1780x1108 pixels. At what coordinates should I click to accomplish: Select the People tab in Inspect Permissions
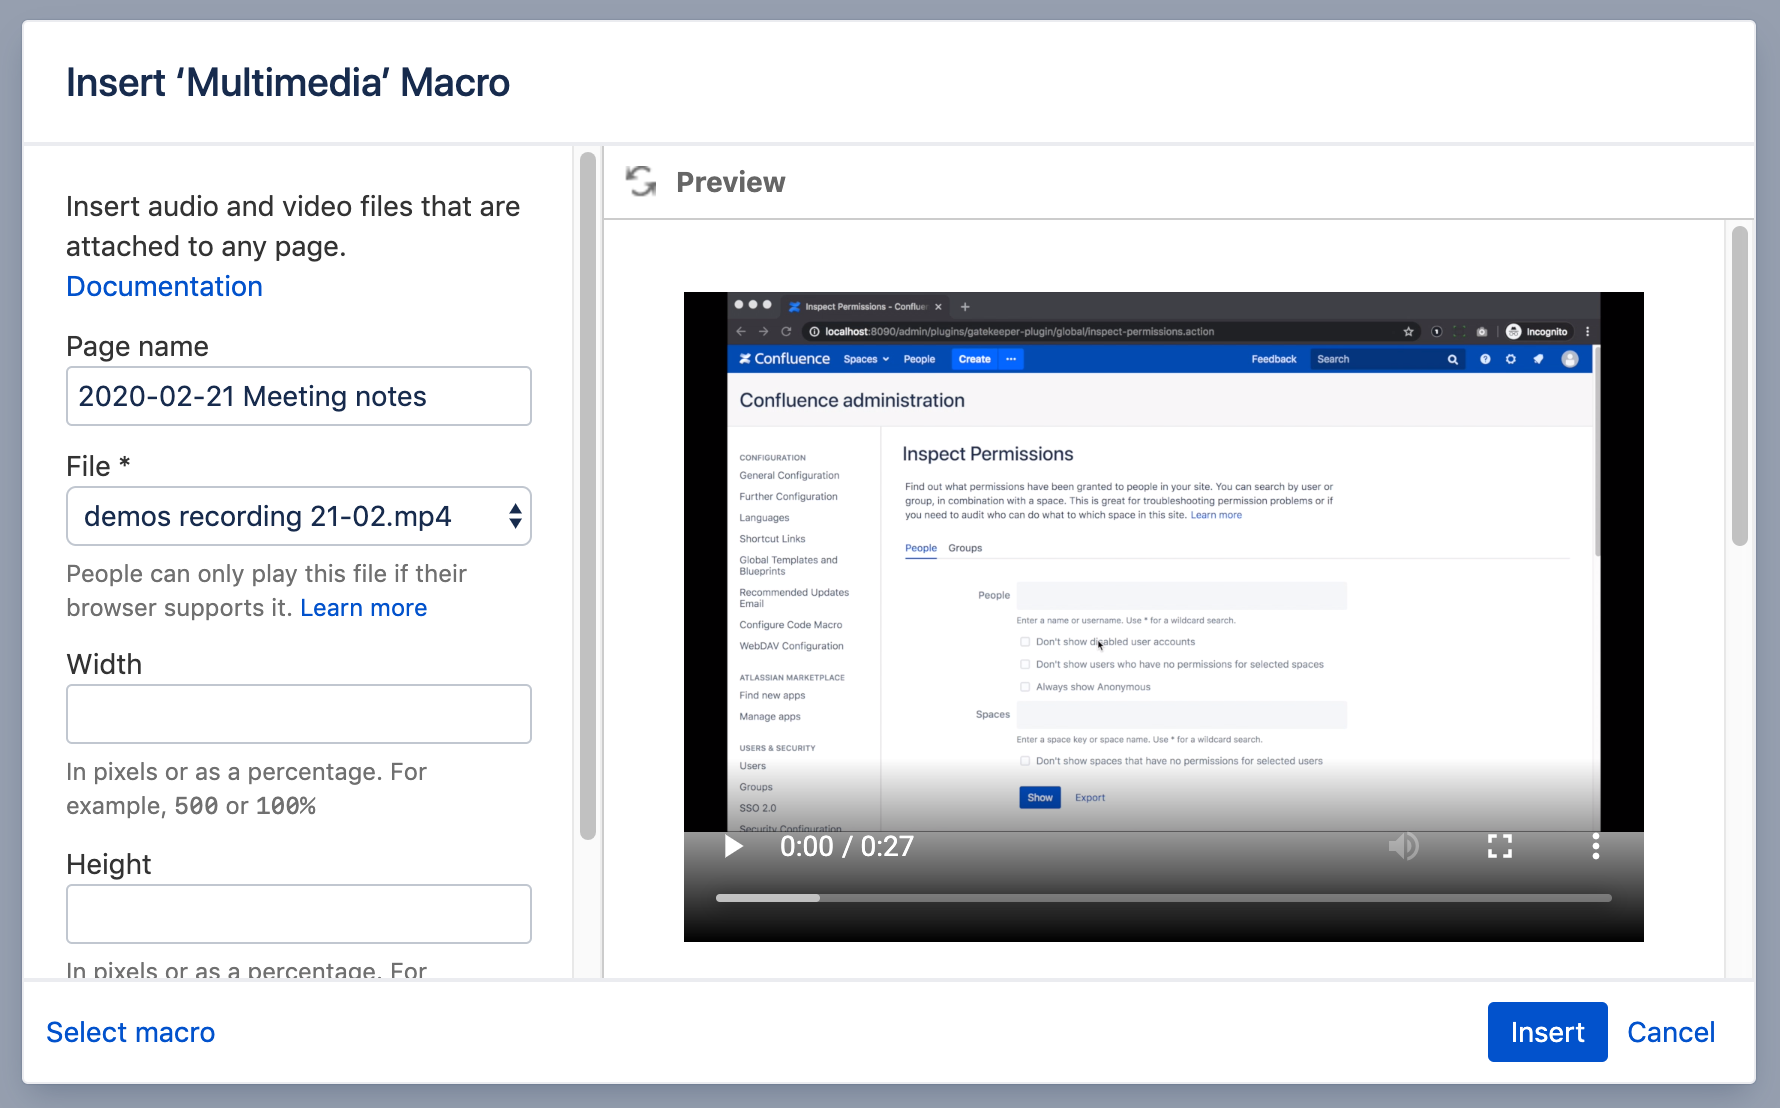click(920, 548)
